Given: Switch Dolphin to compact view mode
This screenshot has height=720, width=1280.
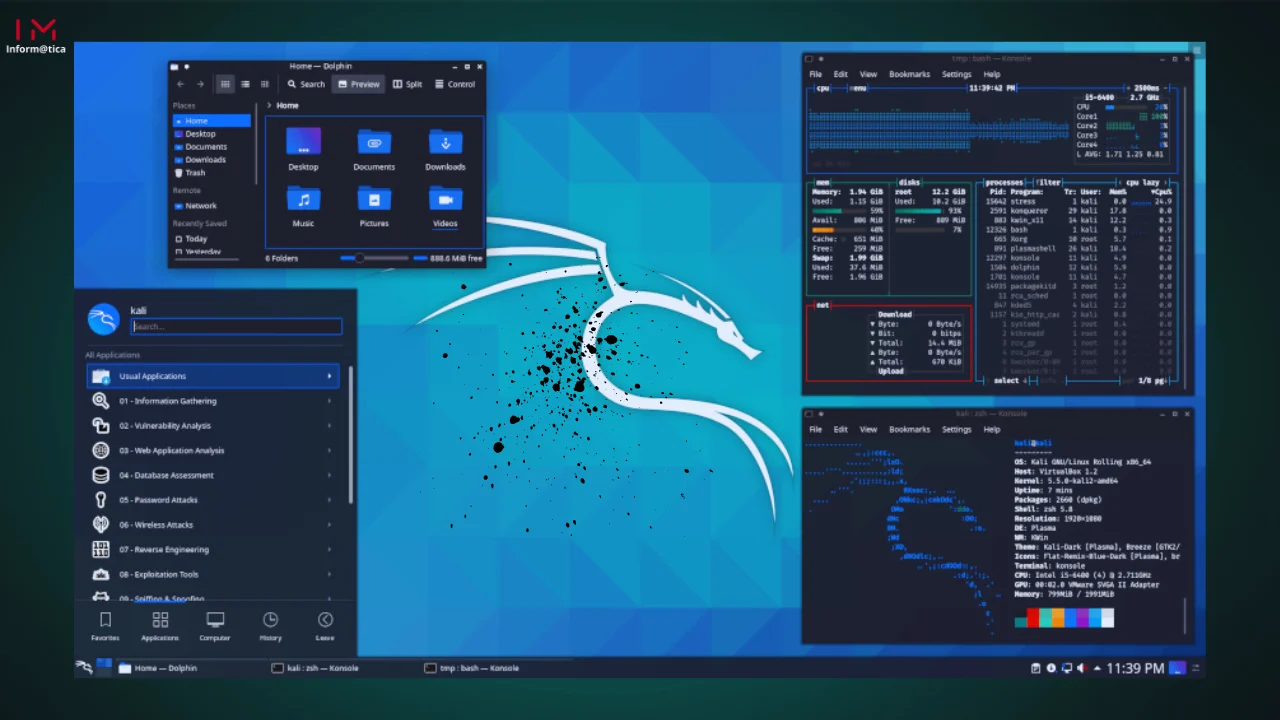Looking at the screenshot, I should 245,84.
